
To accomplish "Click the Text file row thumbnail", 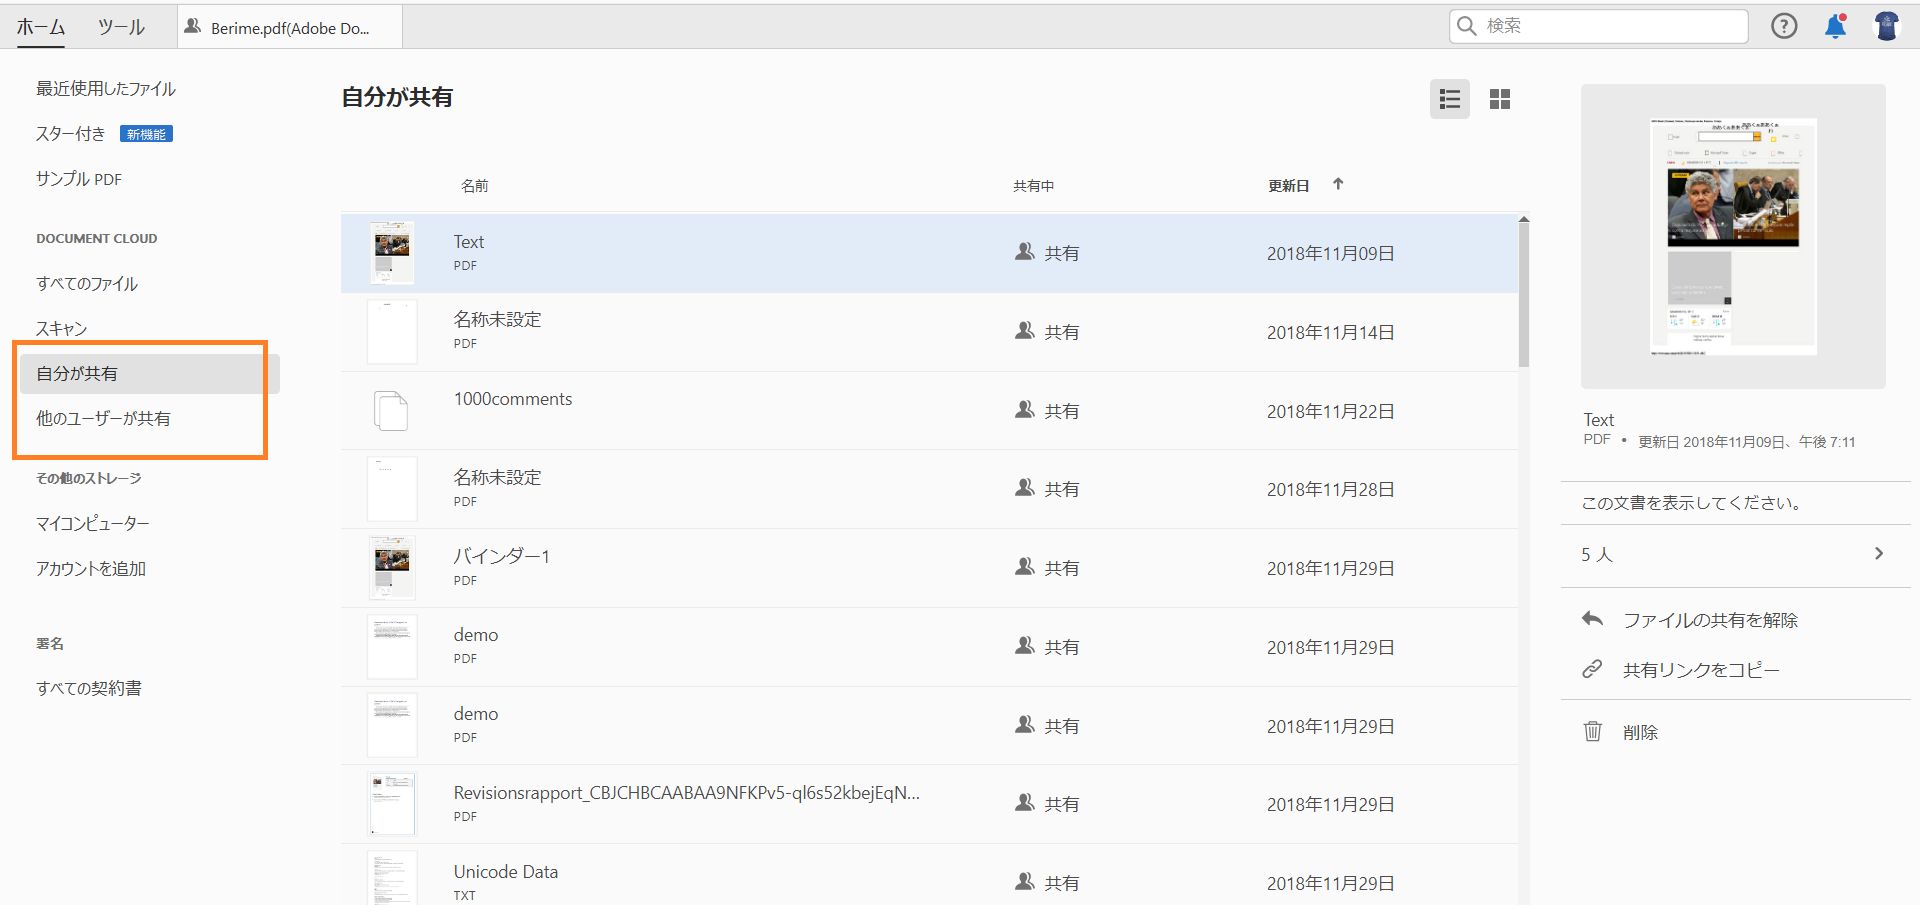I will click(x=392, y=253).
